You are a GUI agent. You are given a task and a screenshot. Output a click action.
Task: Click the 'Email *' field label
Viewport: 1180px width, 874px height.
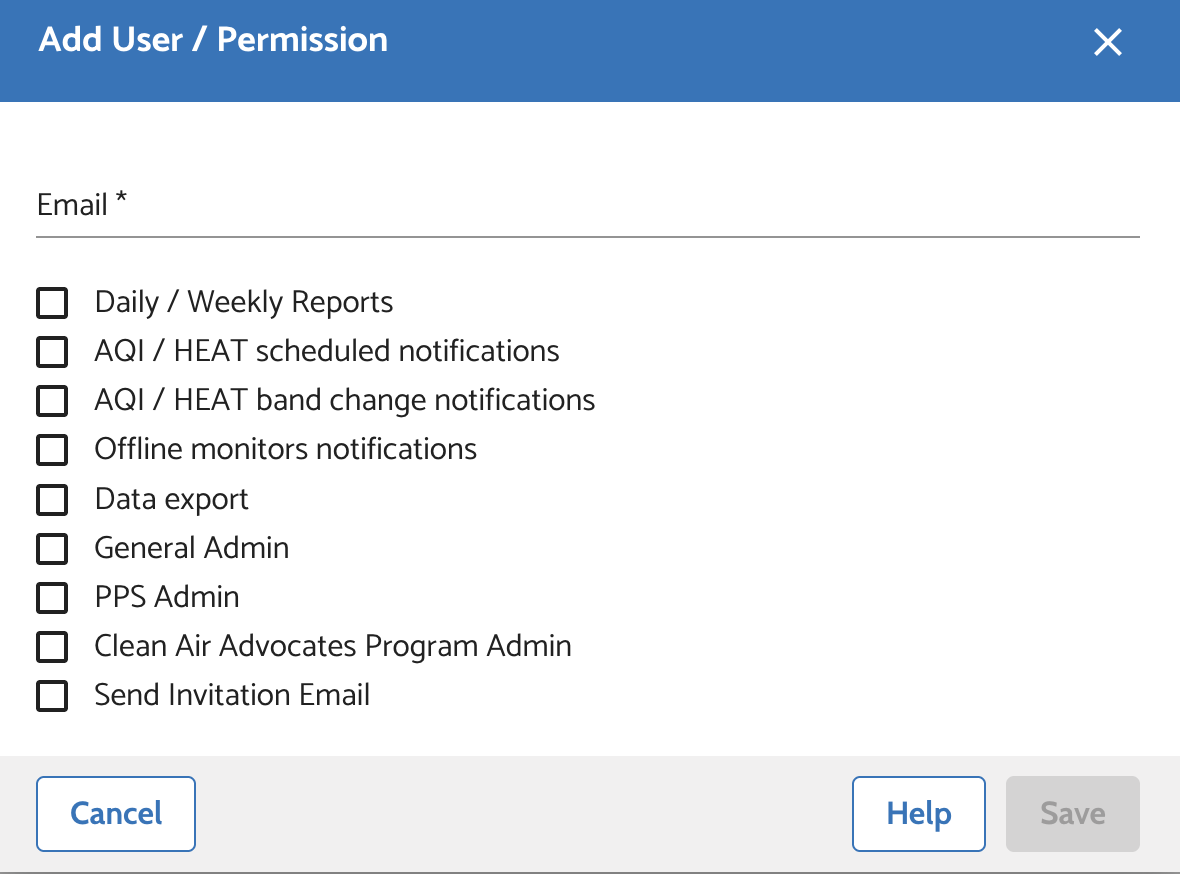tap(82, 205)
